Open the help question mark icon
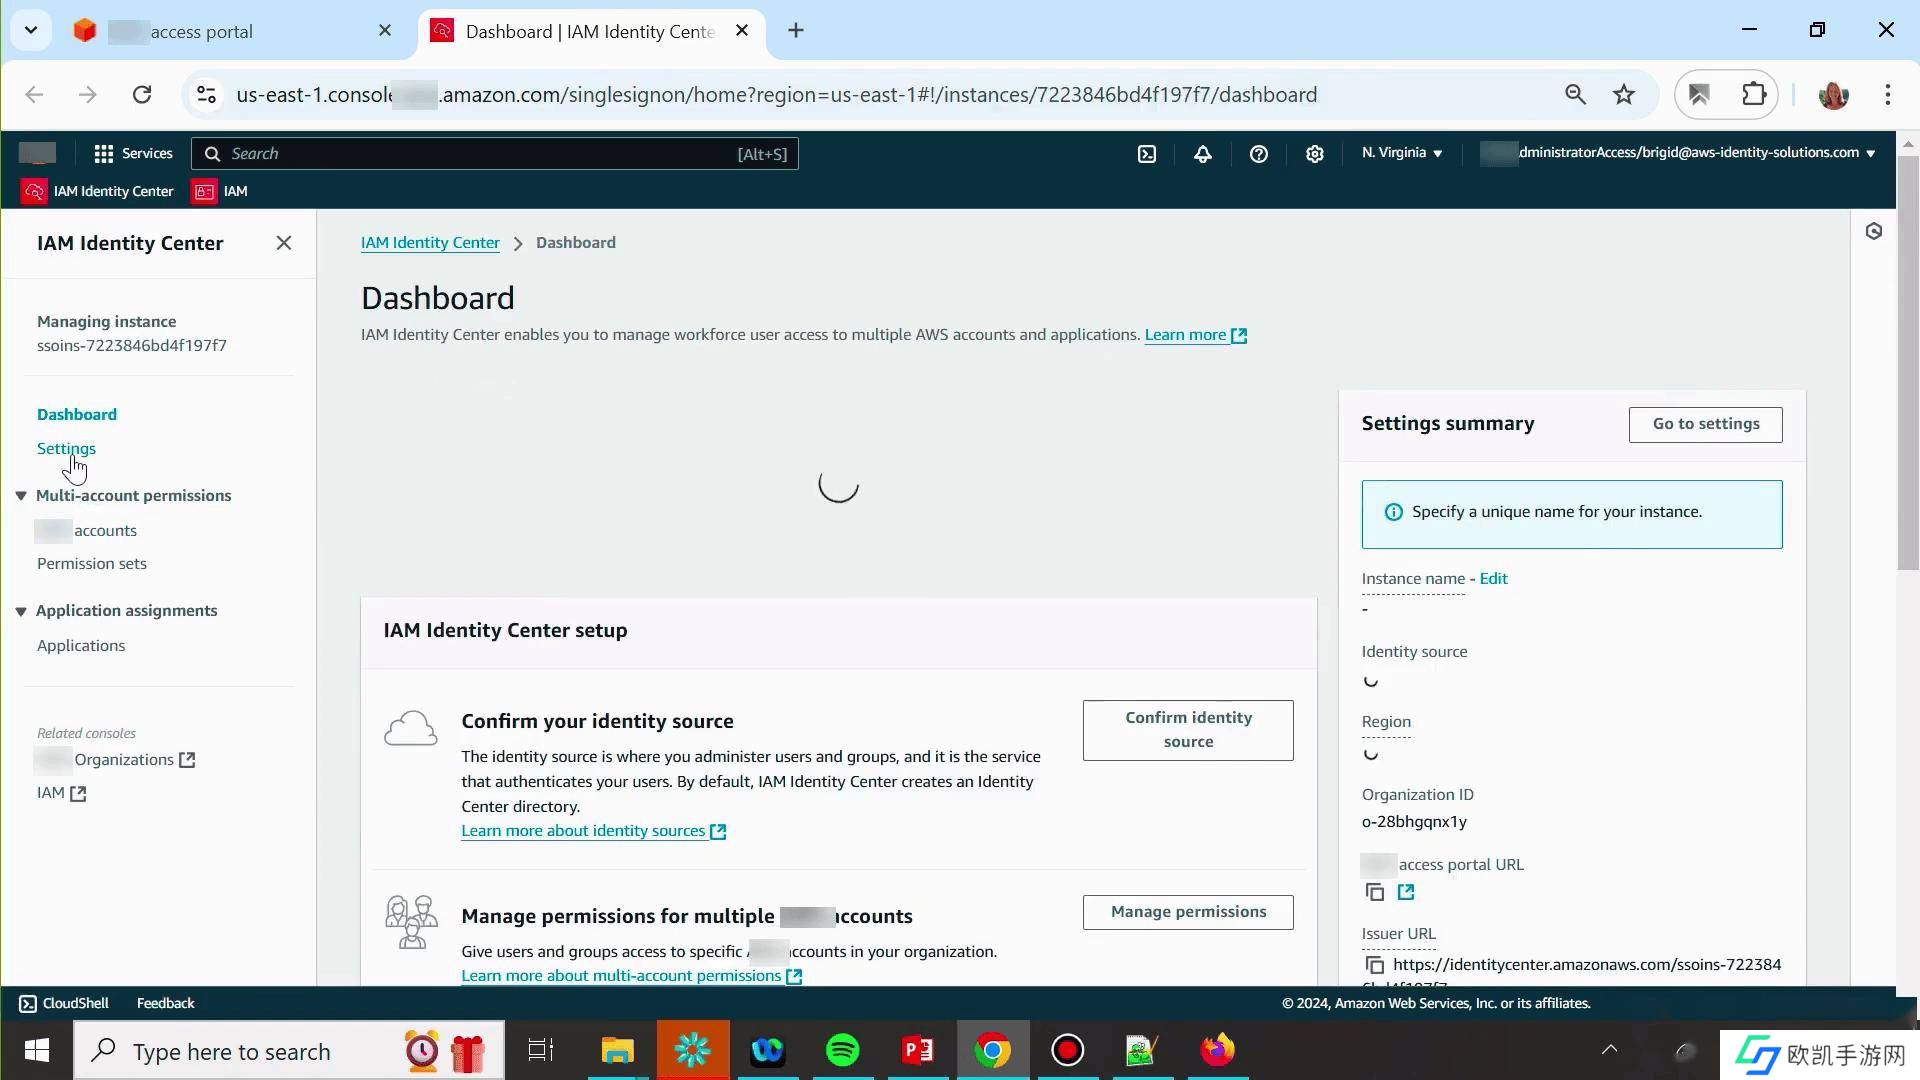Viewport: 1920px width, 1080px height. 1259,154
